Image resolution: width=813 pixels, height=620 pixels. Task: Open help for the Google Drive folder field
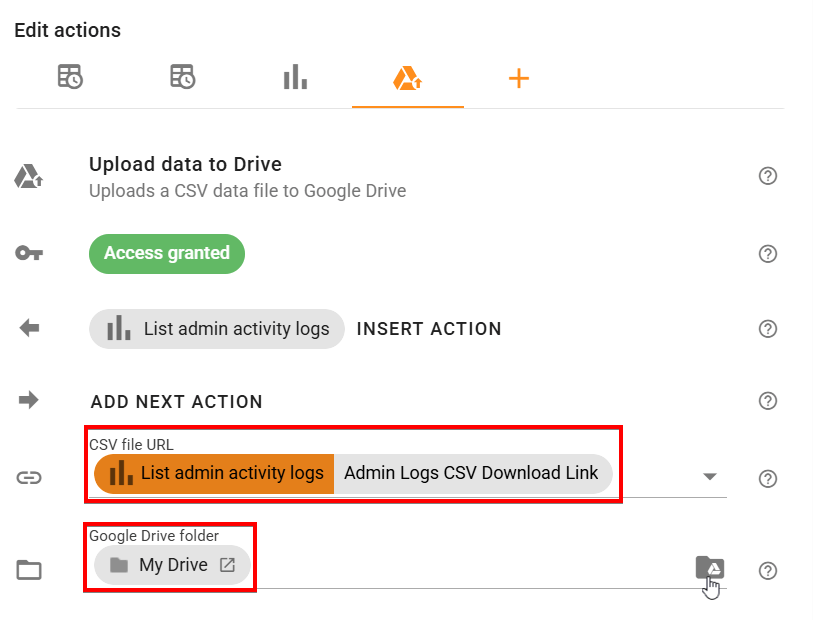coord(768,570)
